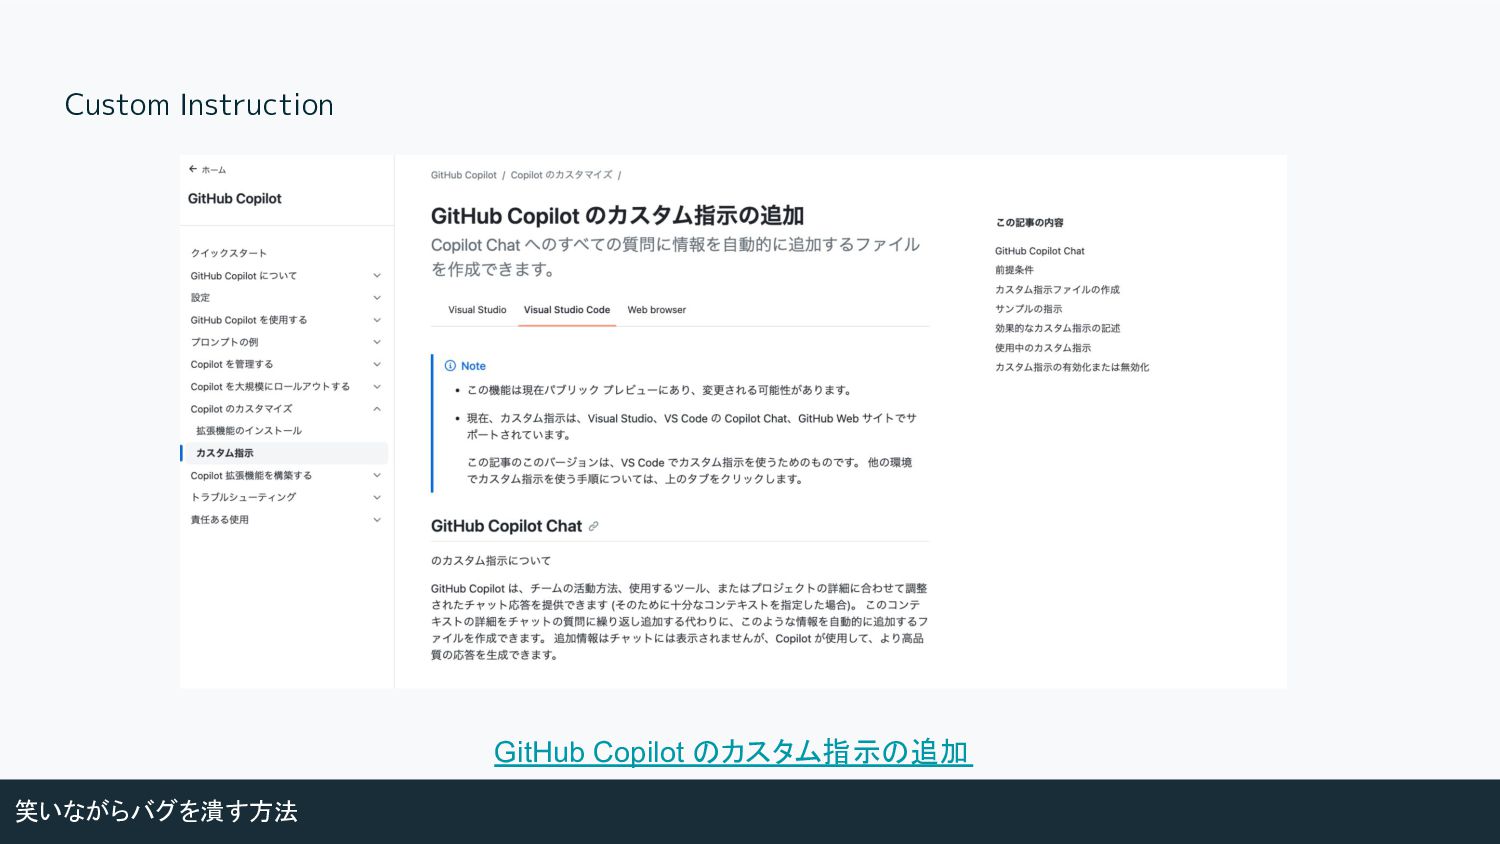Expand Copilot を大規模にロールアウトする chevron
Image resolution: width=1500 pixels, height=844 pixels.
[x=377, y=387]
